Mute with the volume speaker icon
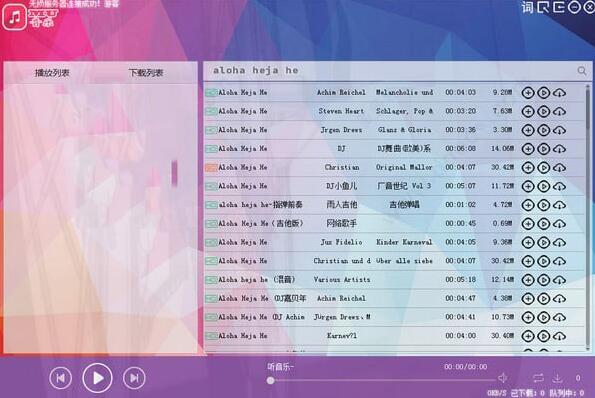 [502, 378]
